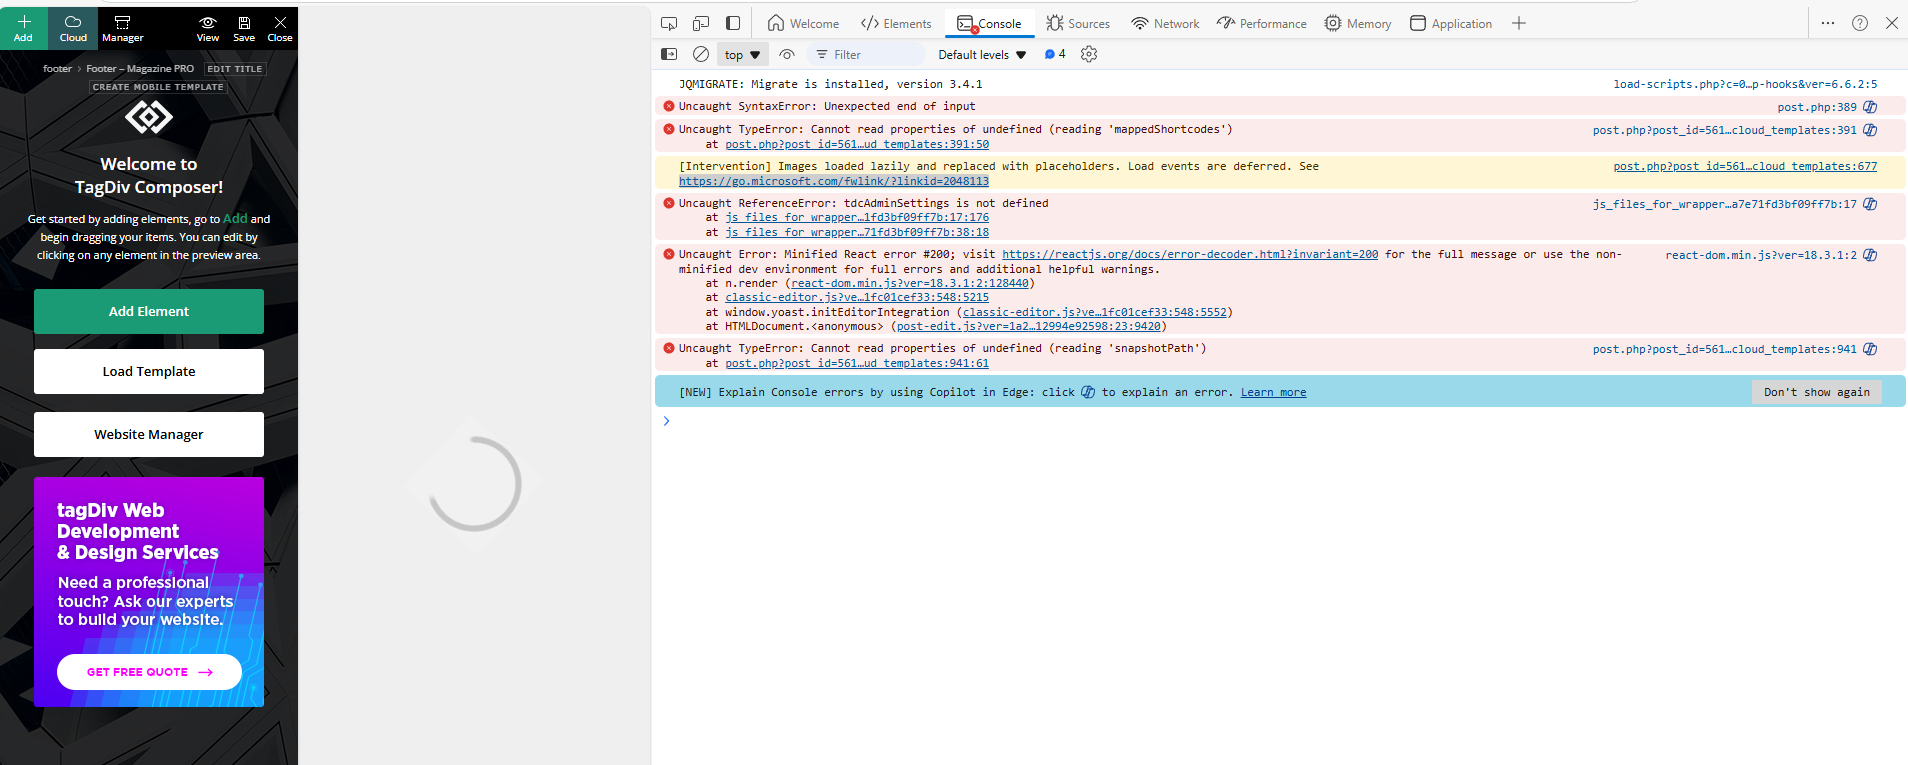Explain tdcAdminSettings ReferenceError with Copilot icon

point(1870,204)
